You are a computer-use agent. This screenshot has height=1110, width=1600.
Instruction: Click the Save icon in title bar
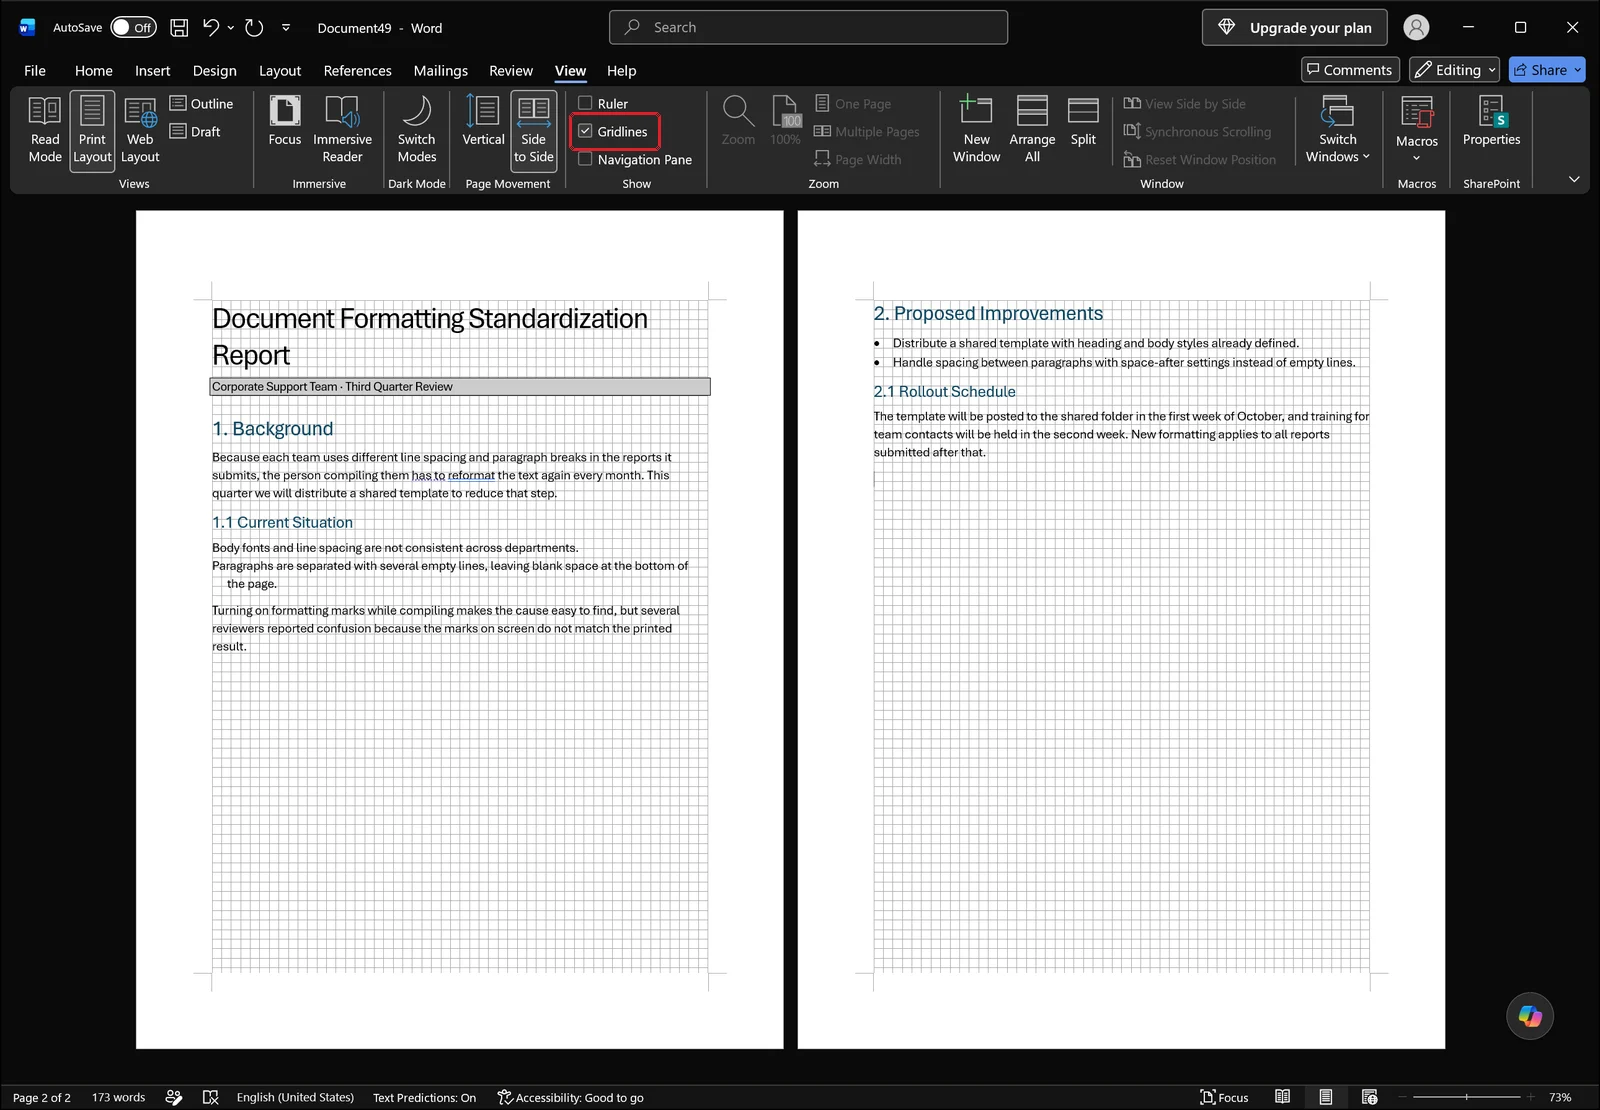click(x=179, y=28)
